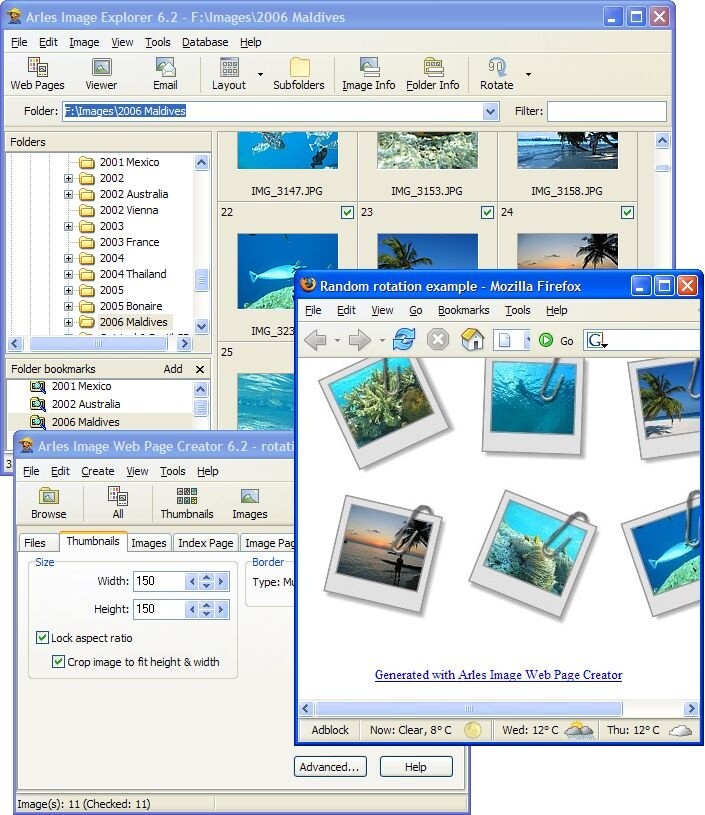The image size is (705, 815).
Task: Click the Google search engine icon in Firefox
Action: (x=596, y=341)
